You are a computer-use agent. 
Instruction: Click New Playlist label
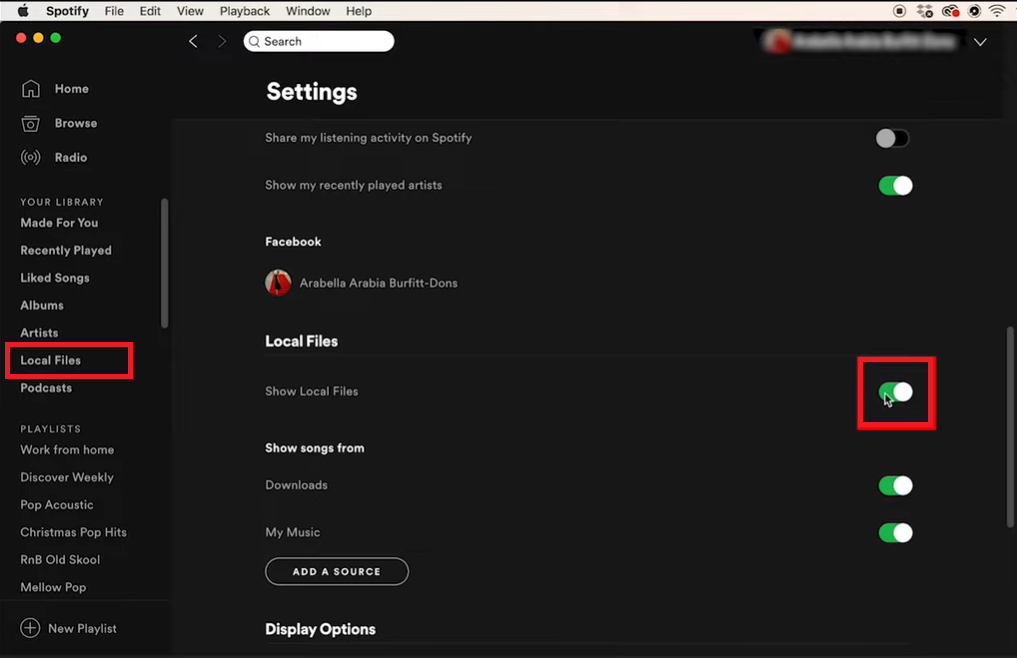pos(82,628)
